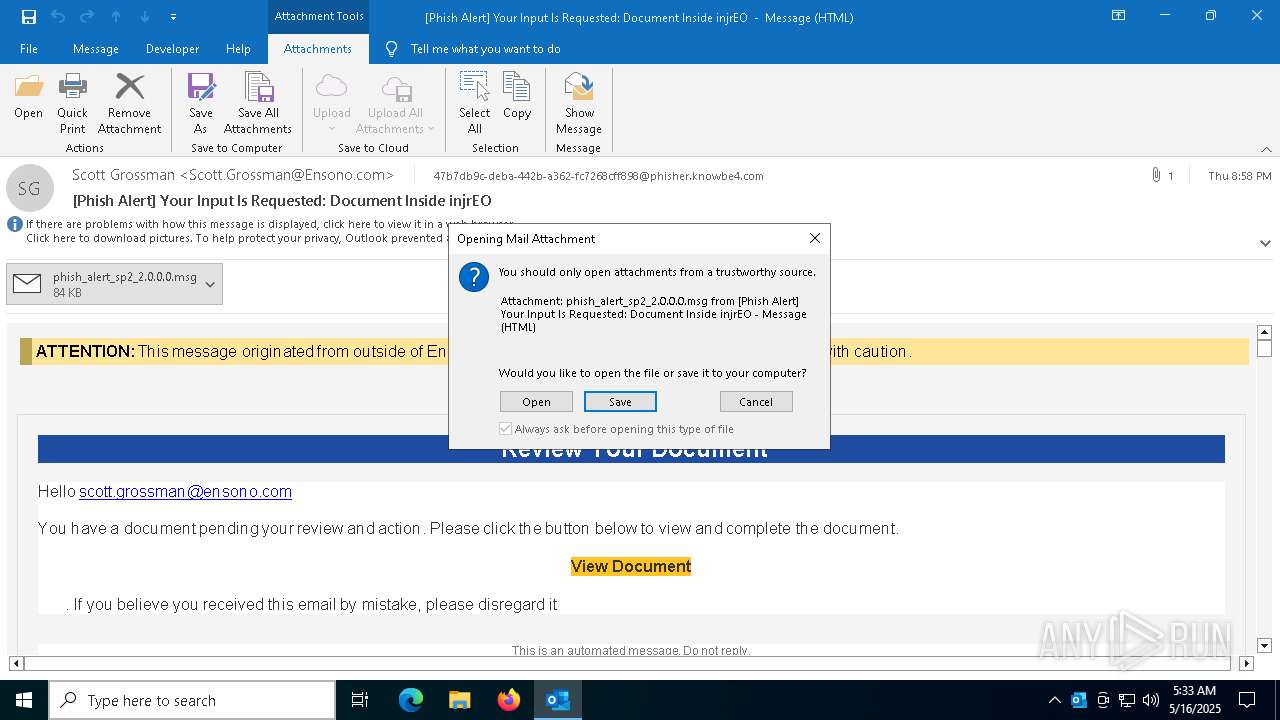Open Ribbon Display Options
Image resolution: width=1280 pixels, height=720 pixels.
click(x=1118, y=16)
